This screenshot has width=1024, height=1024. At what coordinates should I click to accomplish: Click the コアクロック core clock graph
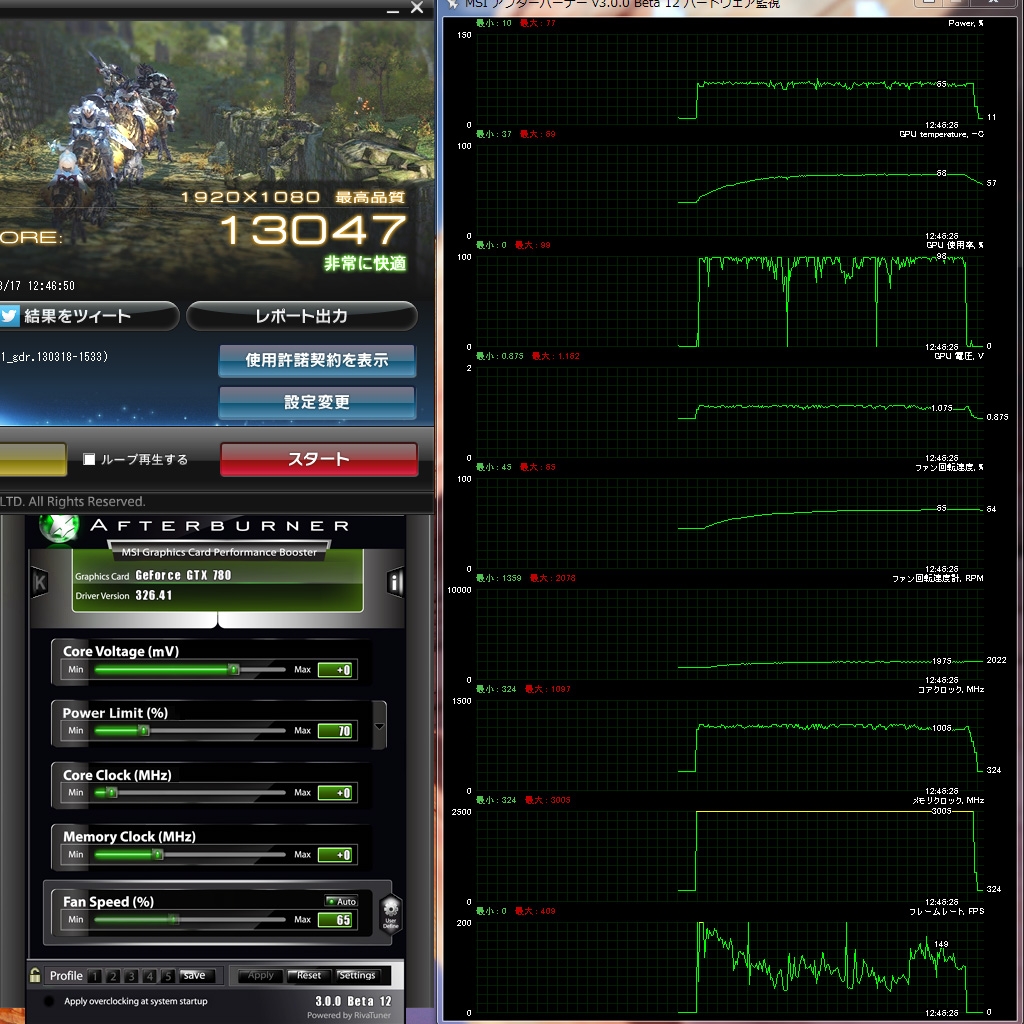pyautogui.click(x=729, y=744)
